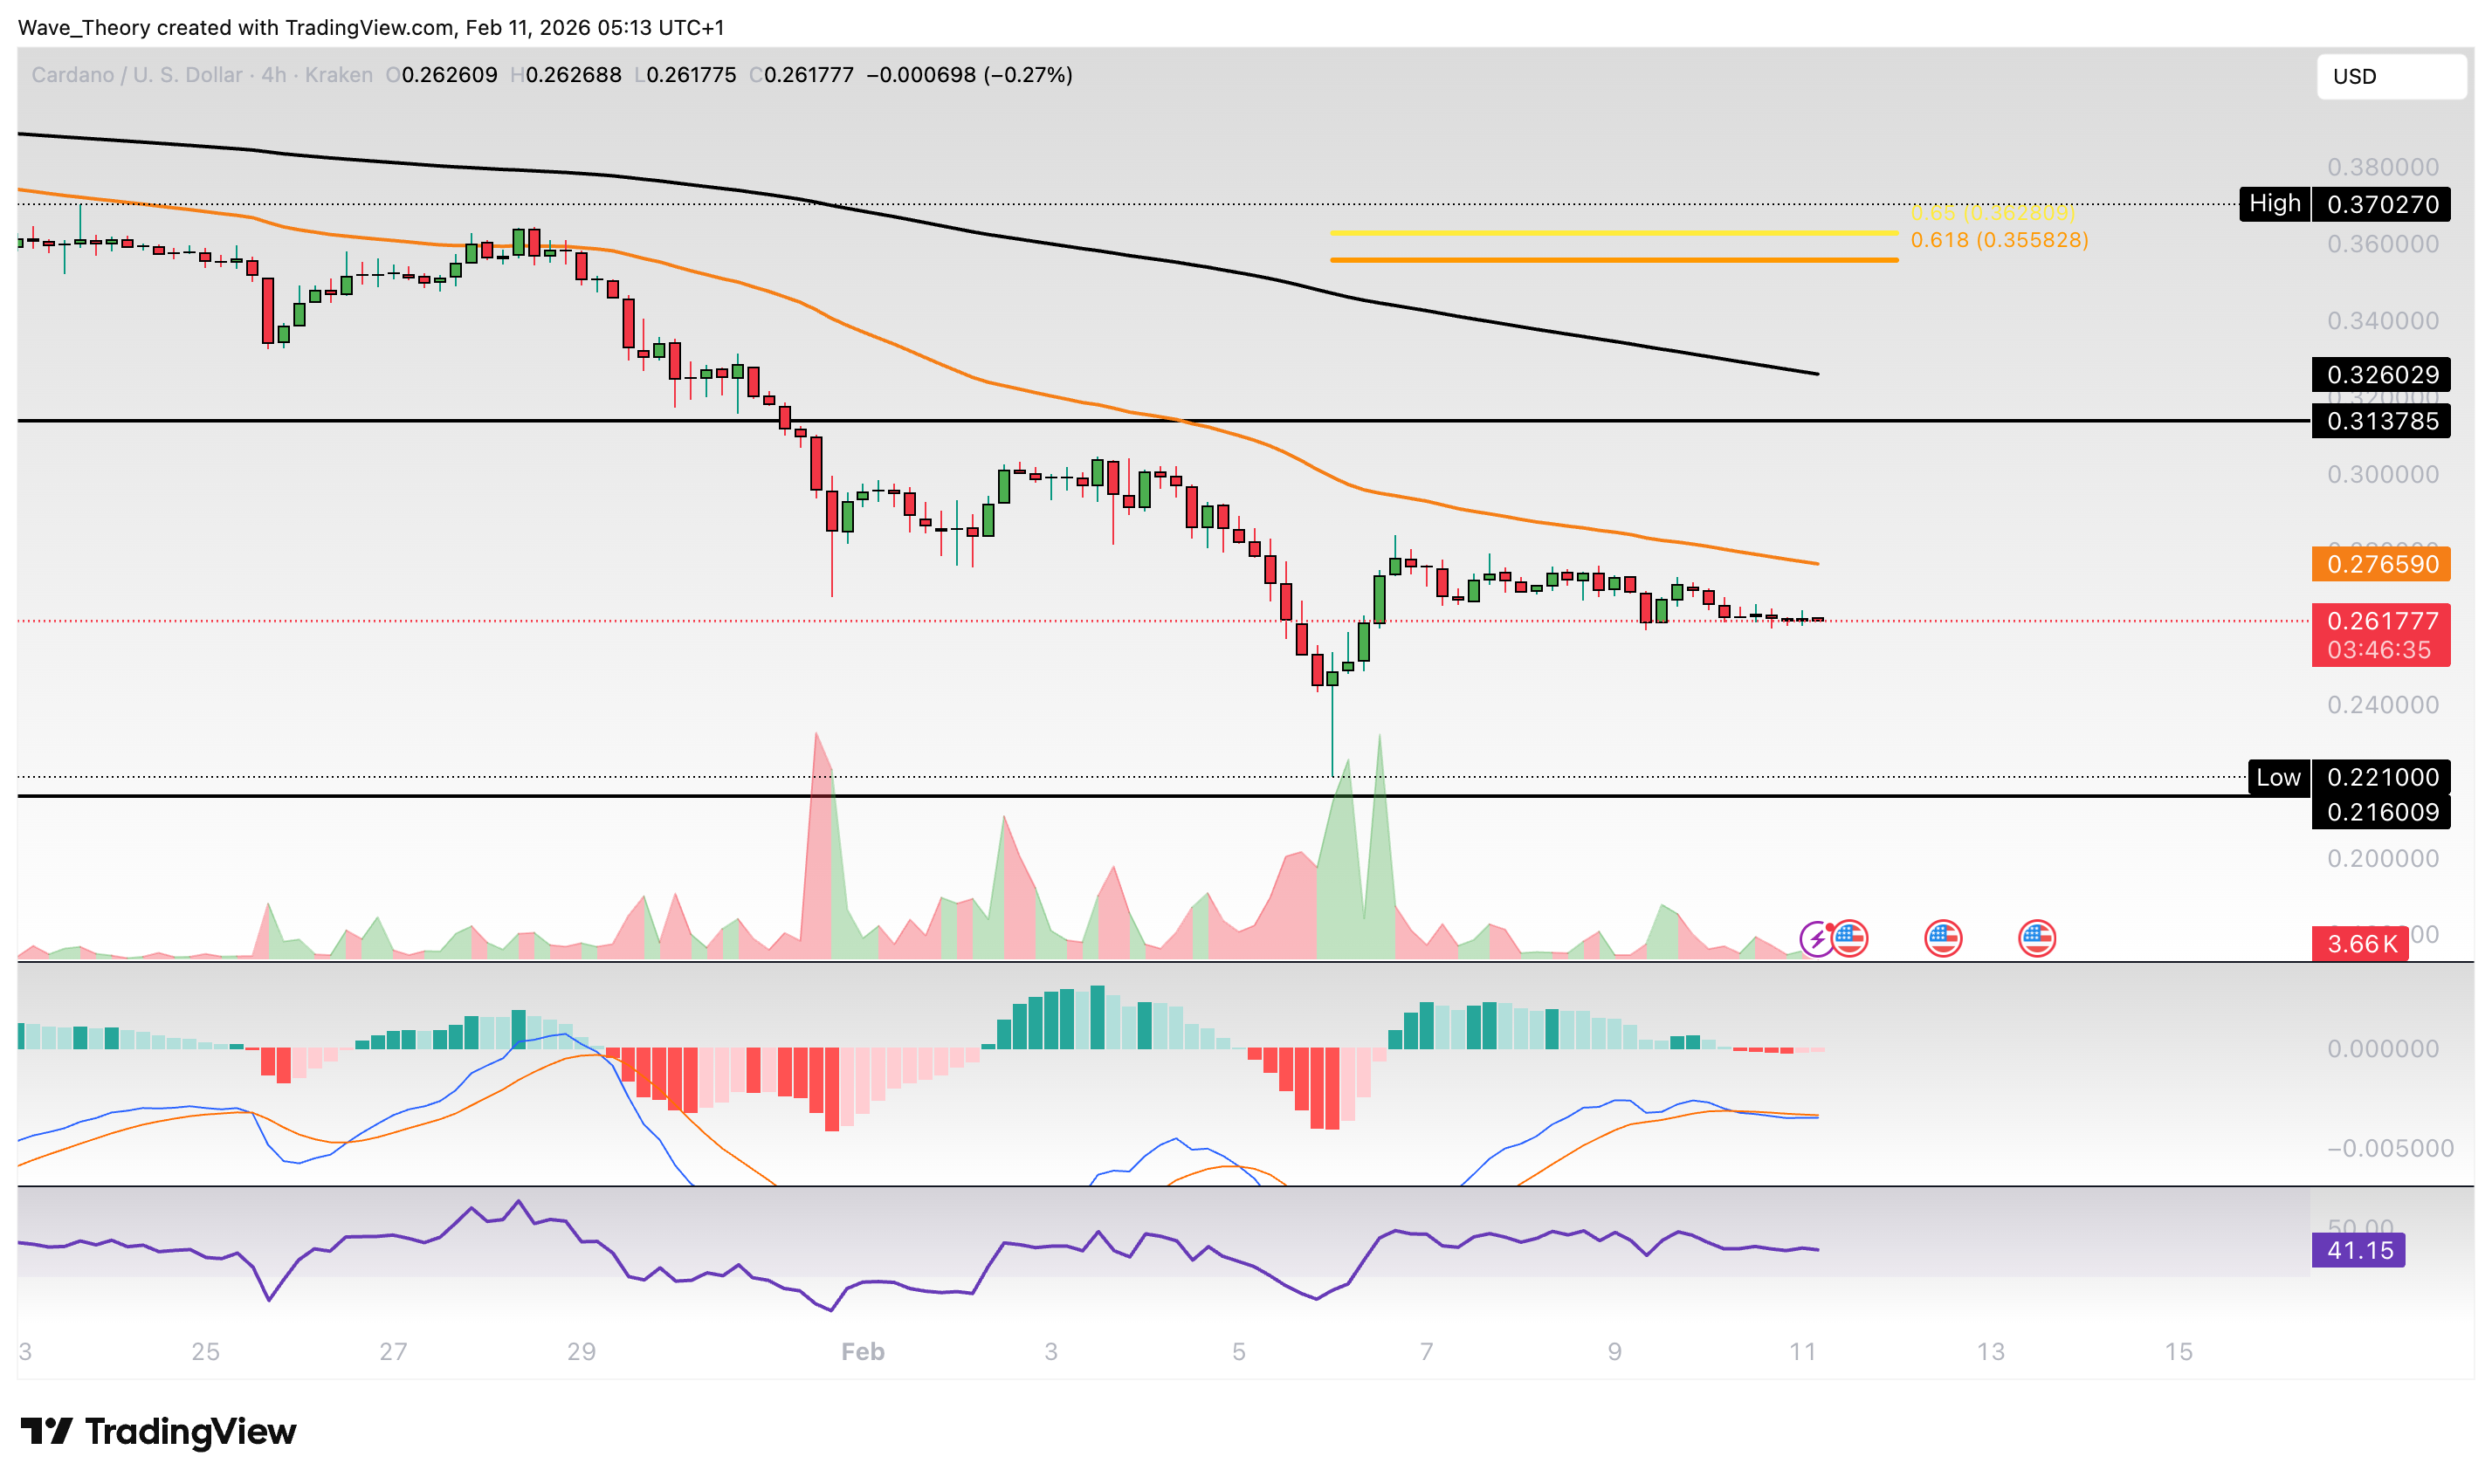Click the orange moving average label 0.276590
This screenshot has height=1484, width=2492.
click(x=2381, y=565)
